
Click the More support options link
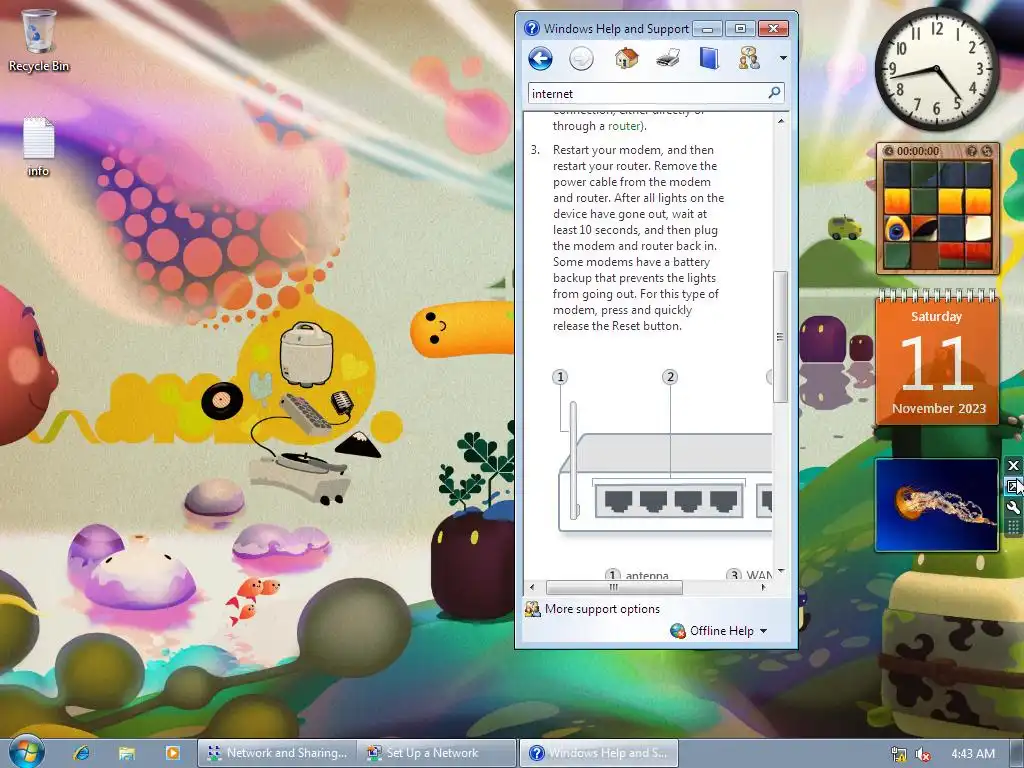602,609
